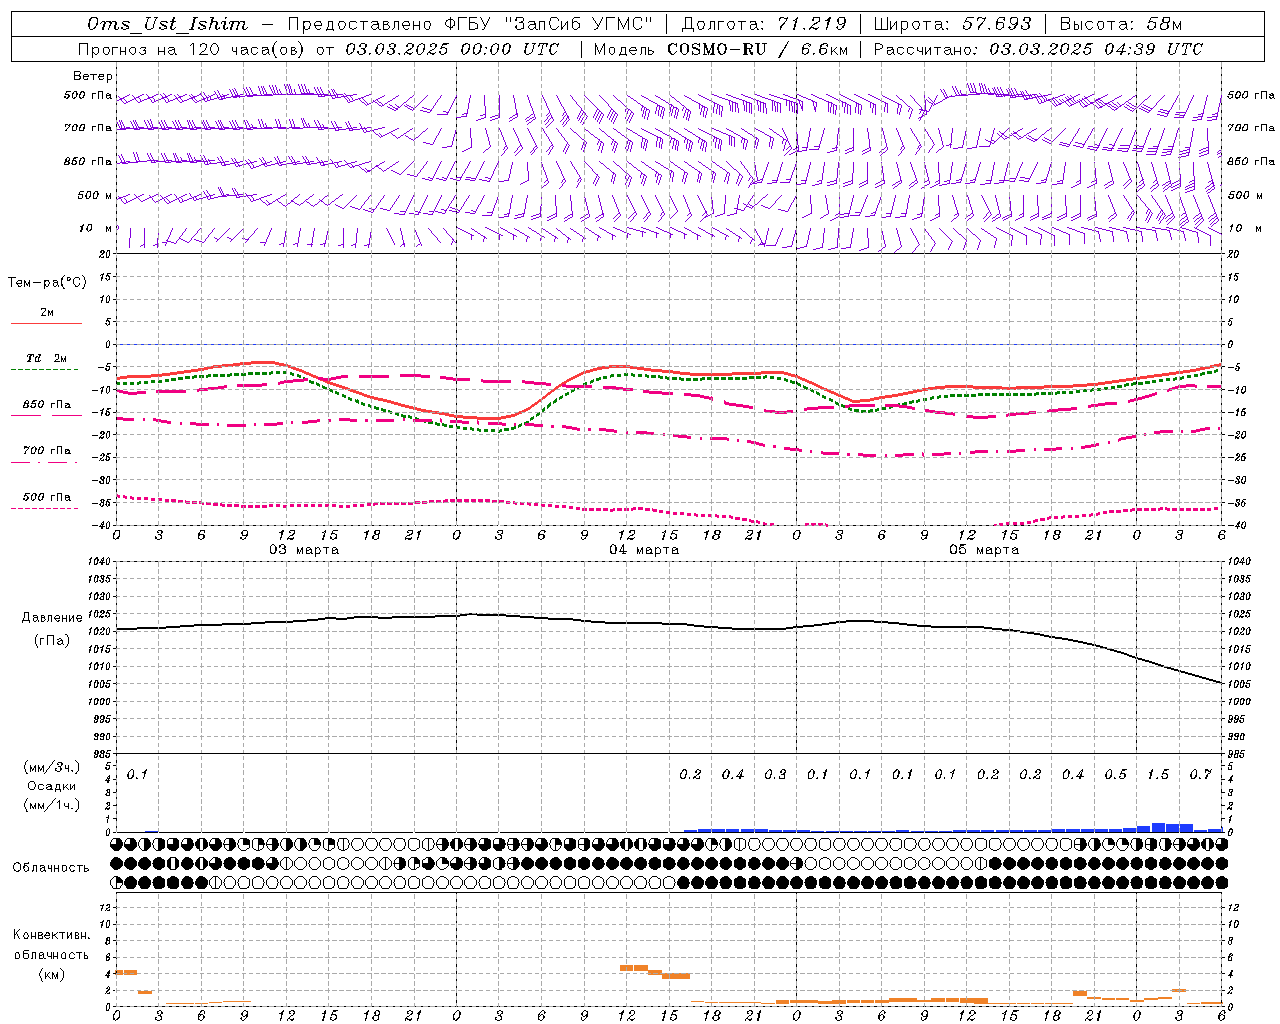Click the 'Конвективн.' convective cloud label
Viewport: 1280px width, 1024px height.
point(51,935)
